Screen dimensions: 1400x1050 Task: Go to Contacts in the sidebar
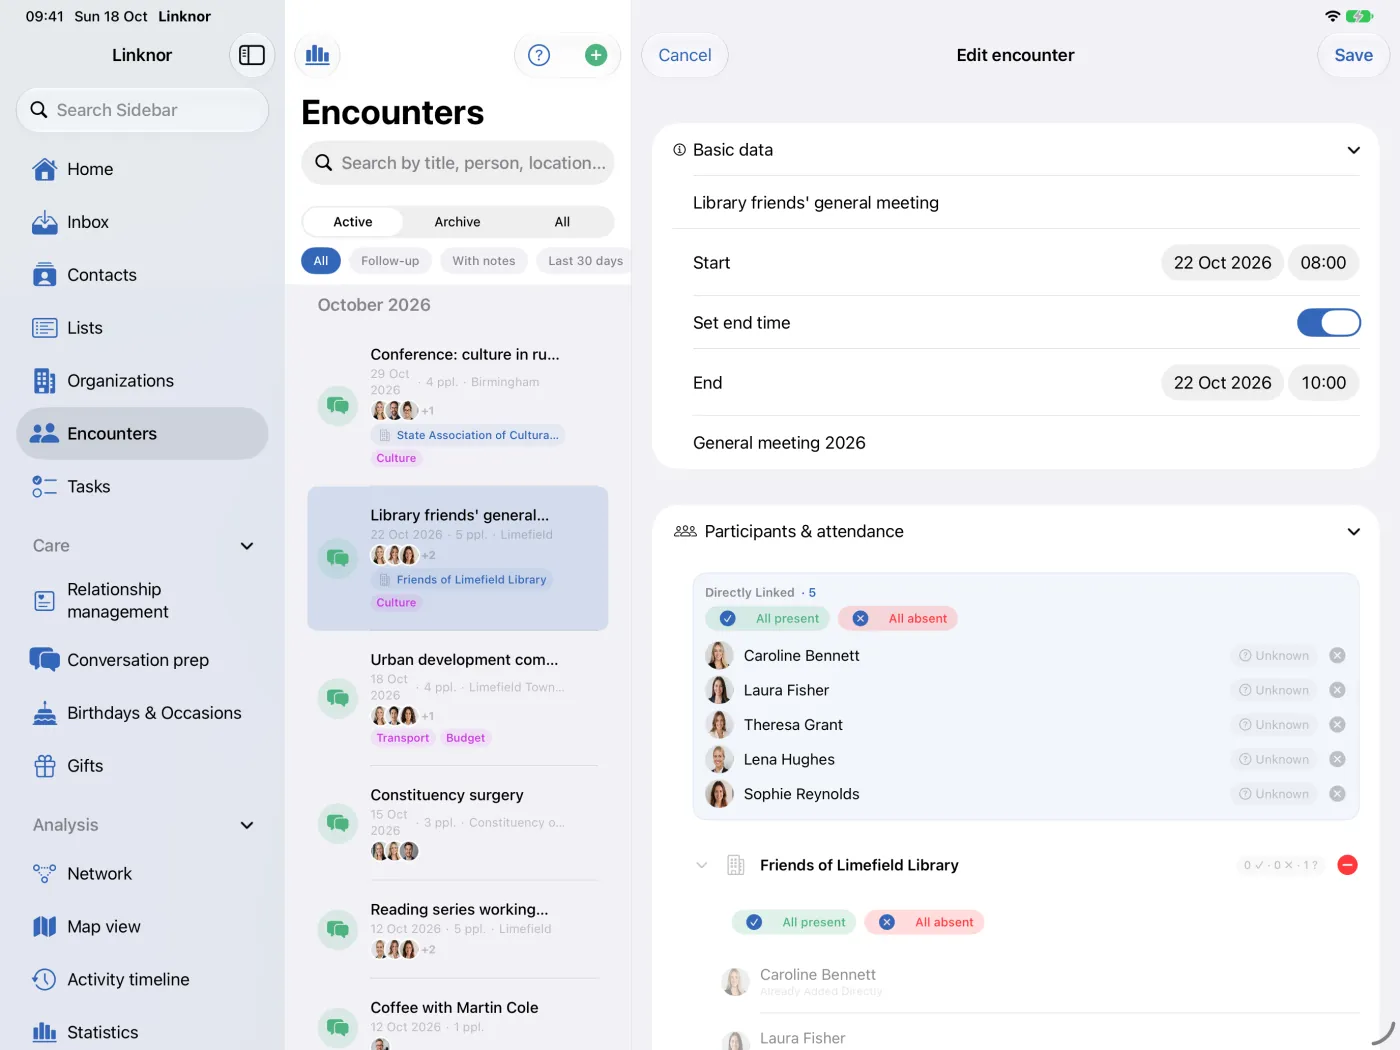pyautogui.click(x=142, y=275)
